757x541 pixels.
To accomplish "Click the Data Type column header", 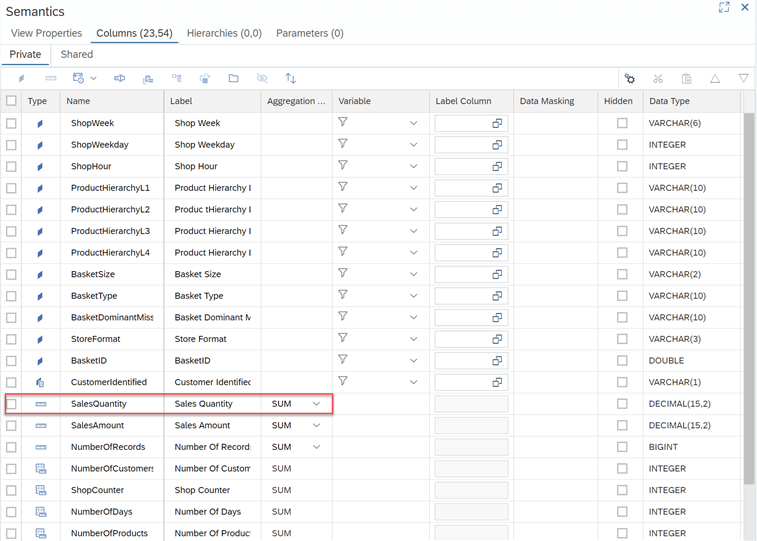I will click(x=670, y=101).
